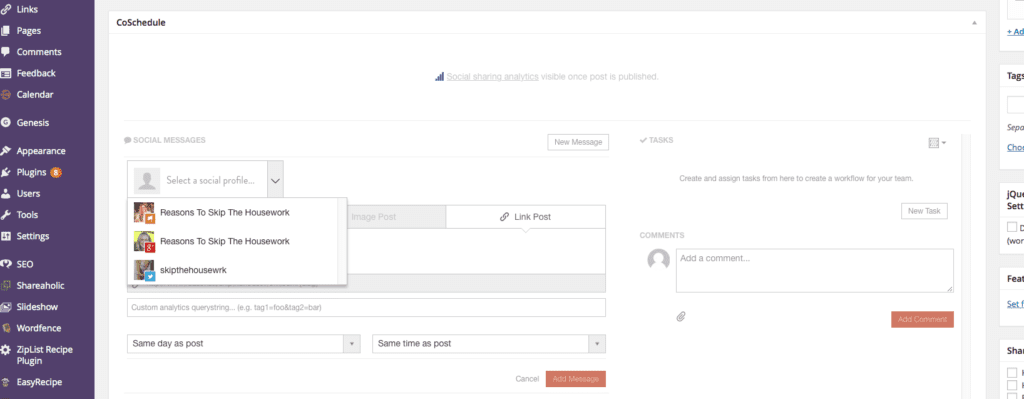Open the Social sharing analytics link
The width and height of the screenshot is (1024, 399).
[x=492, y=76]
